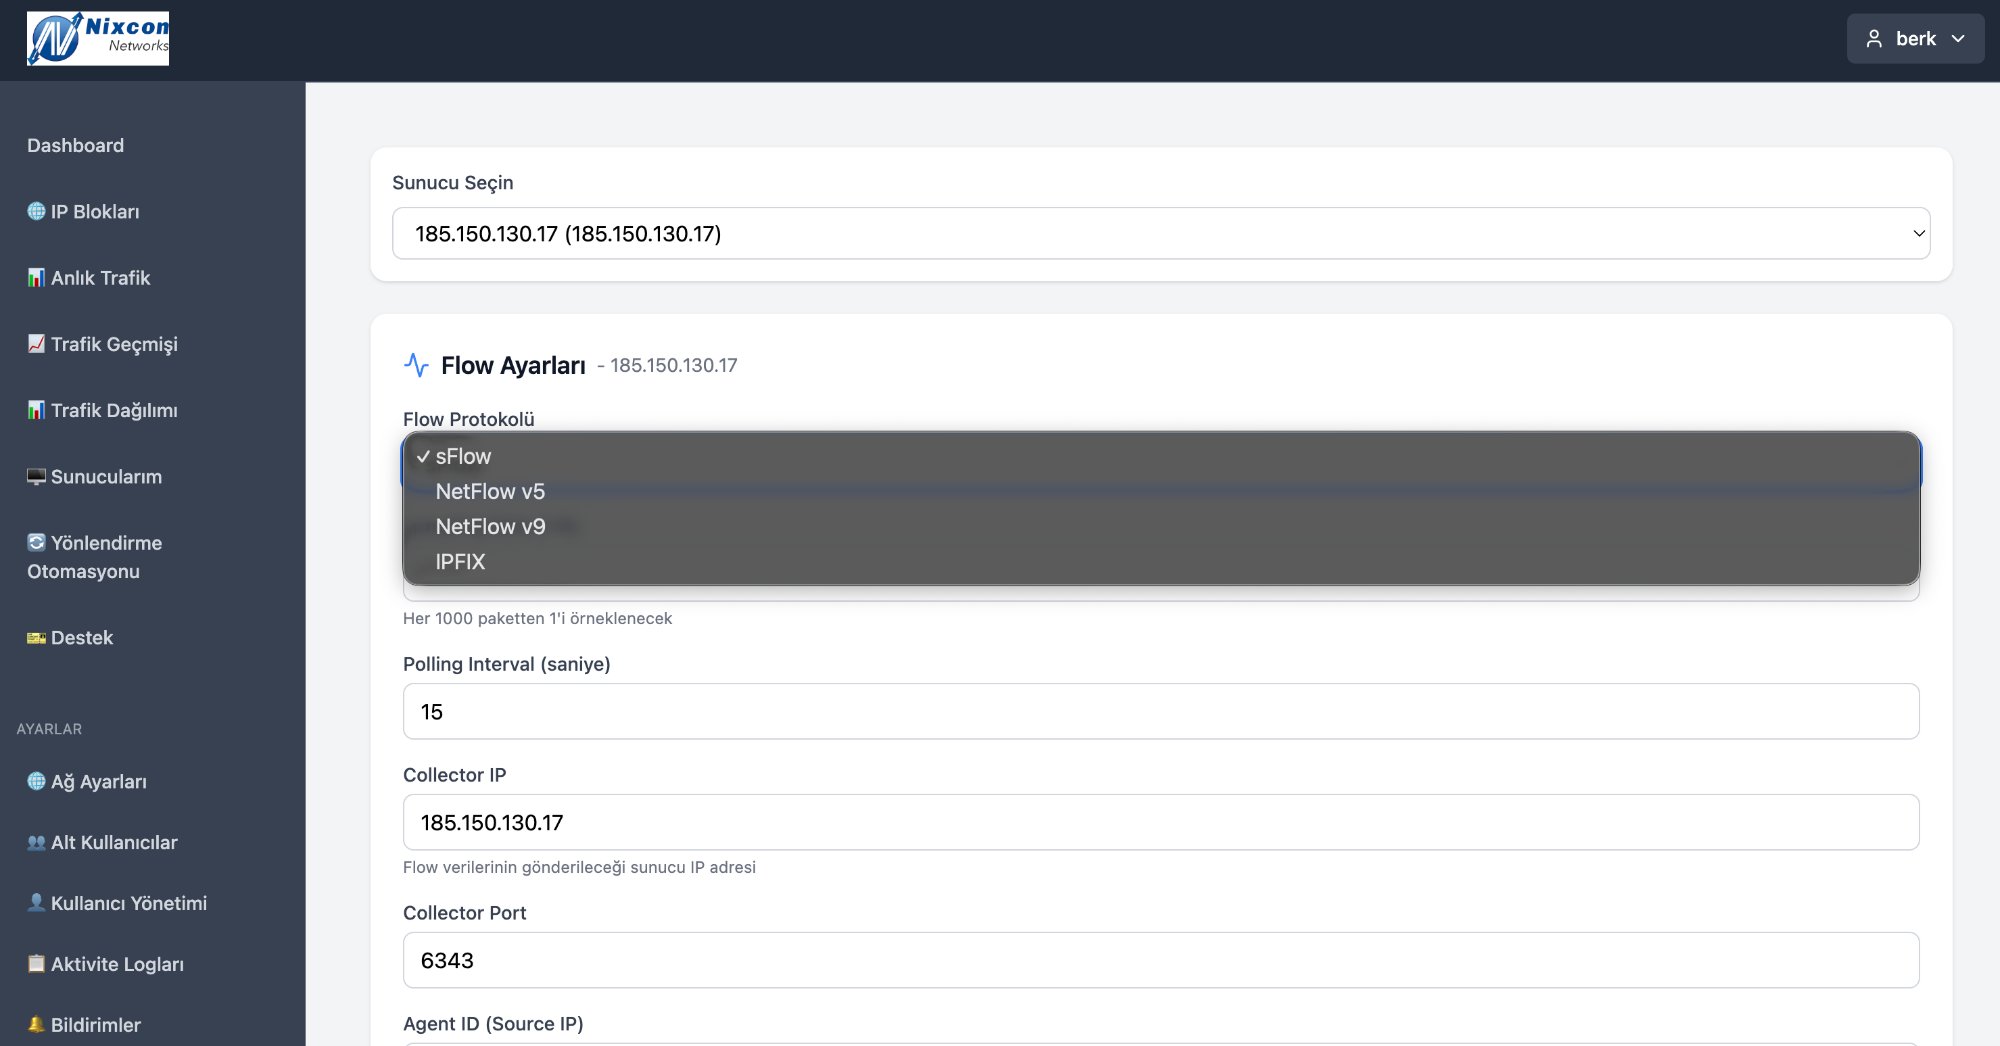
Task: Choose the checked sFlow option
Action: coord(463,457)
